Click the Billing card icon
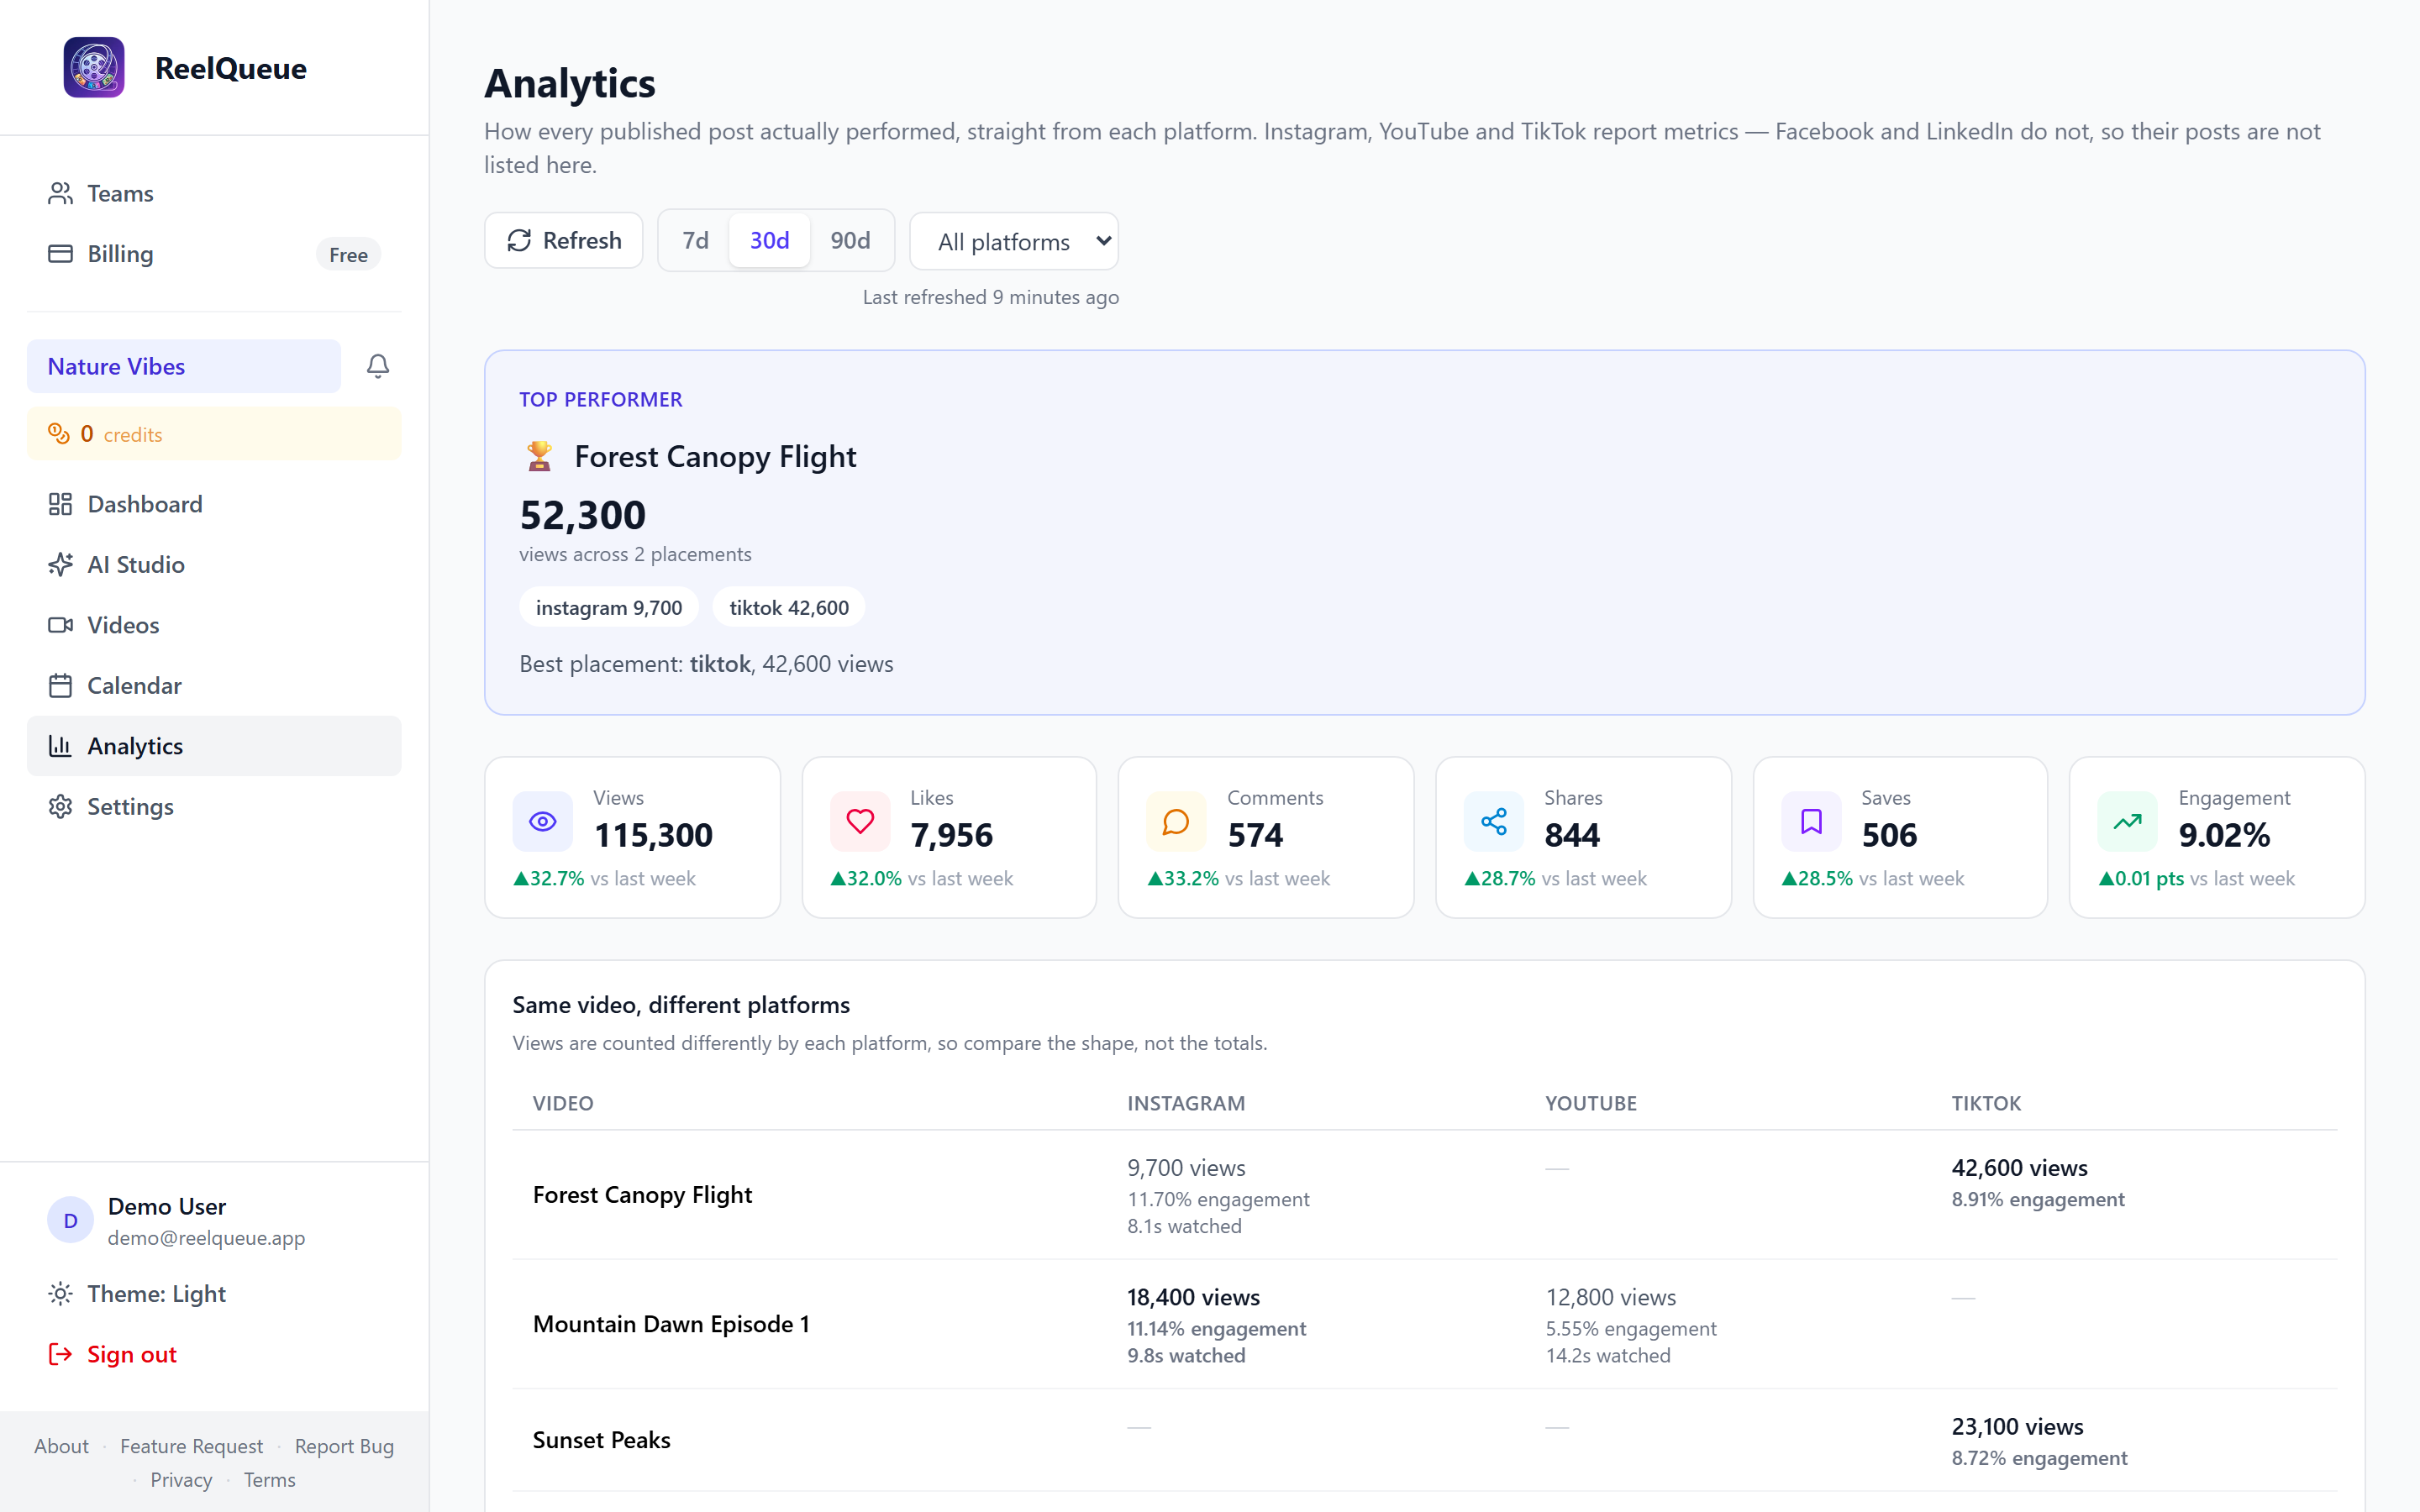The width and height of the screenshot is (2420, 1512). [60, 253]
